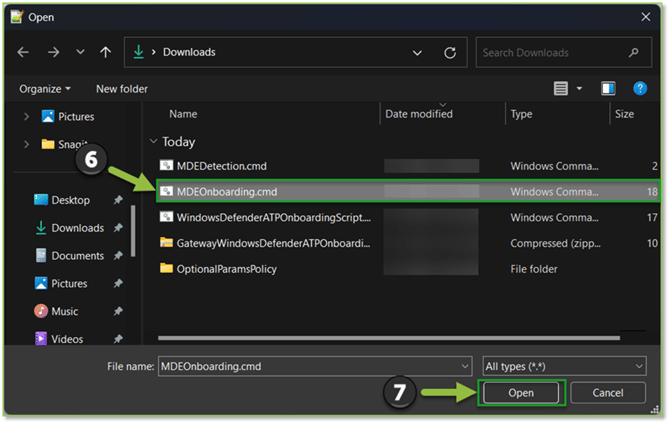
Task: Select the MDEDetection.cmd file
Action: coord(221,165)
